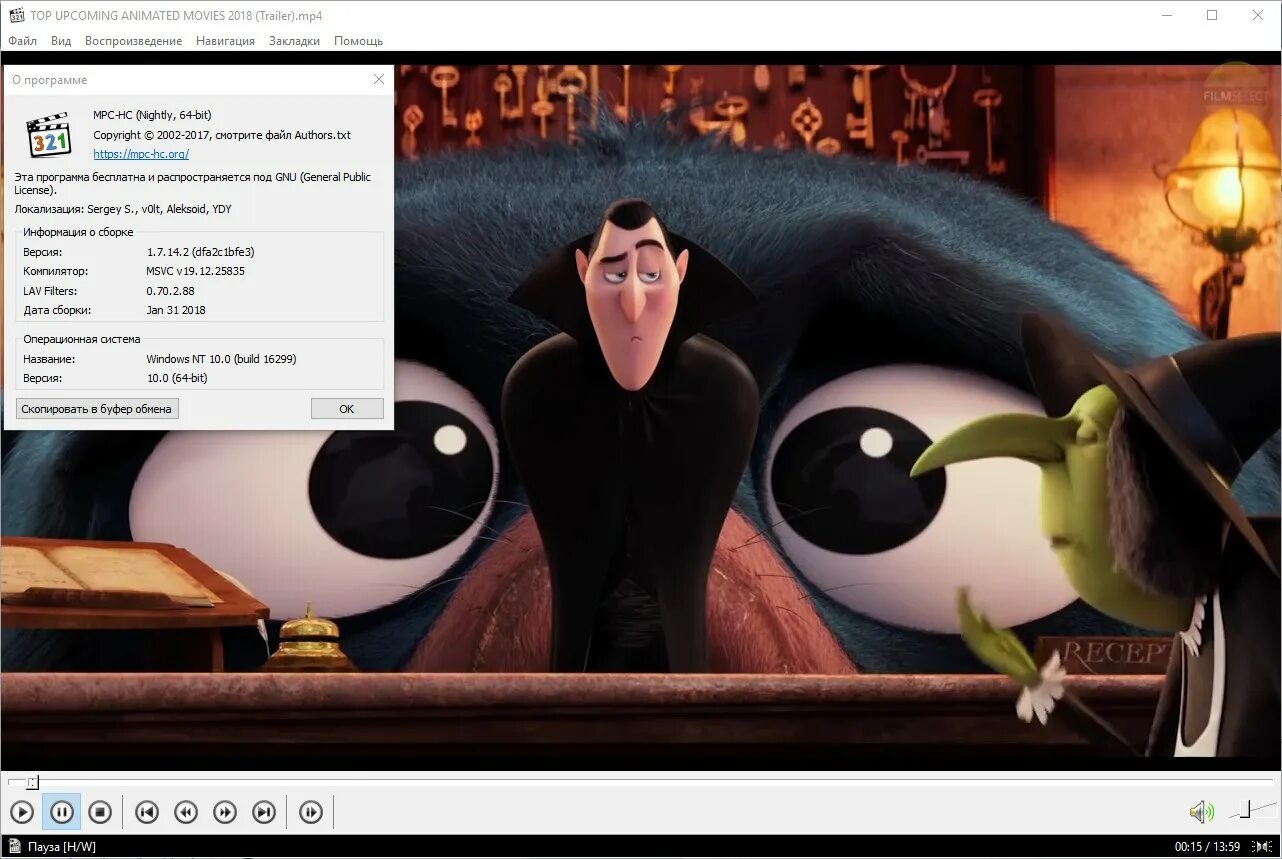Close the MPC-HC player window

[x=1258, y=15]
